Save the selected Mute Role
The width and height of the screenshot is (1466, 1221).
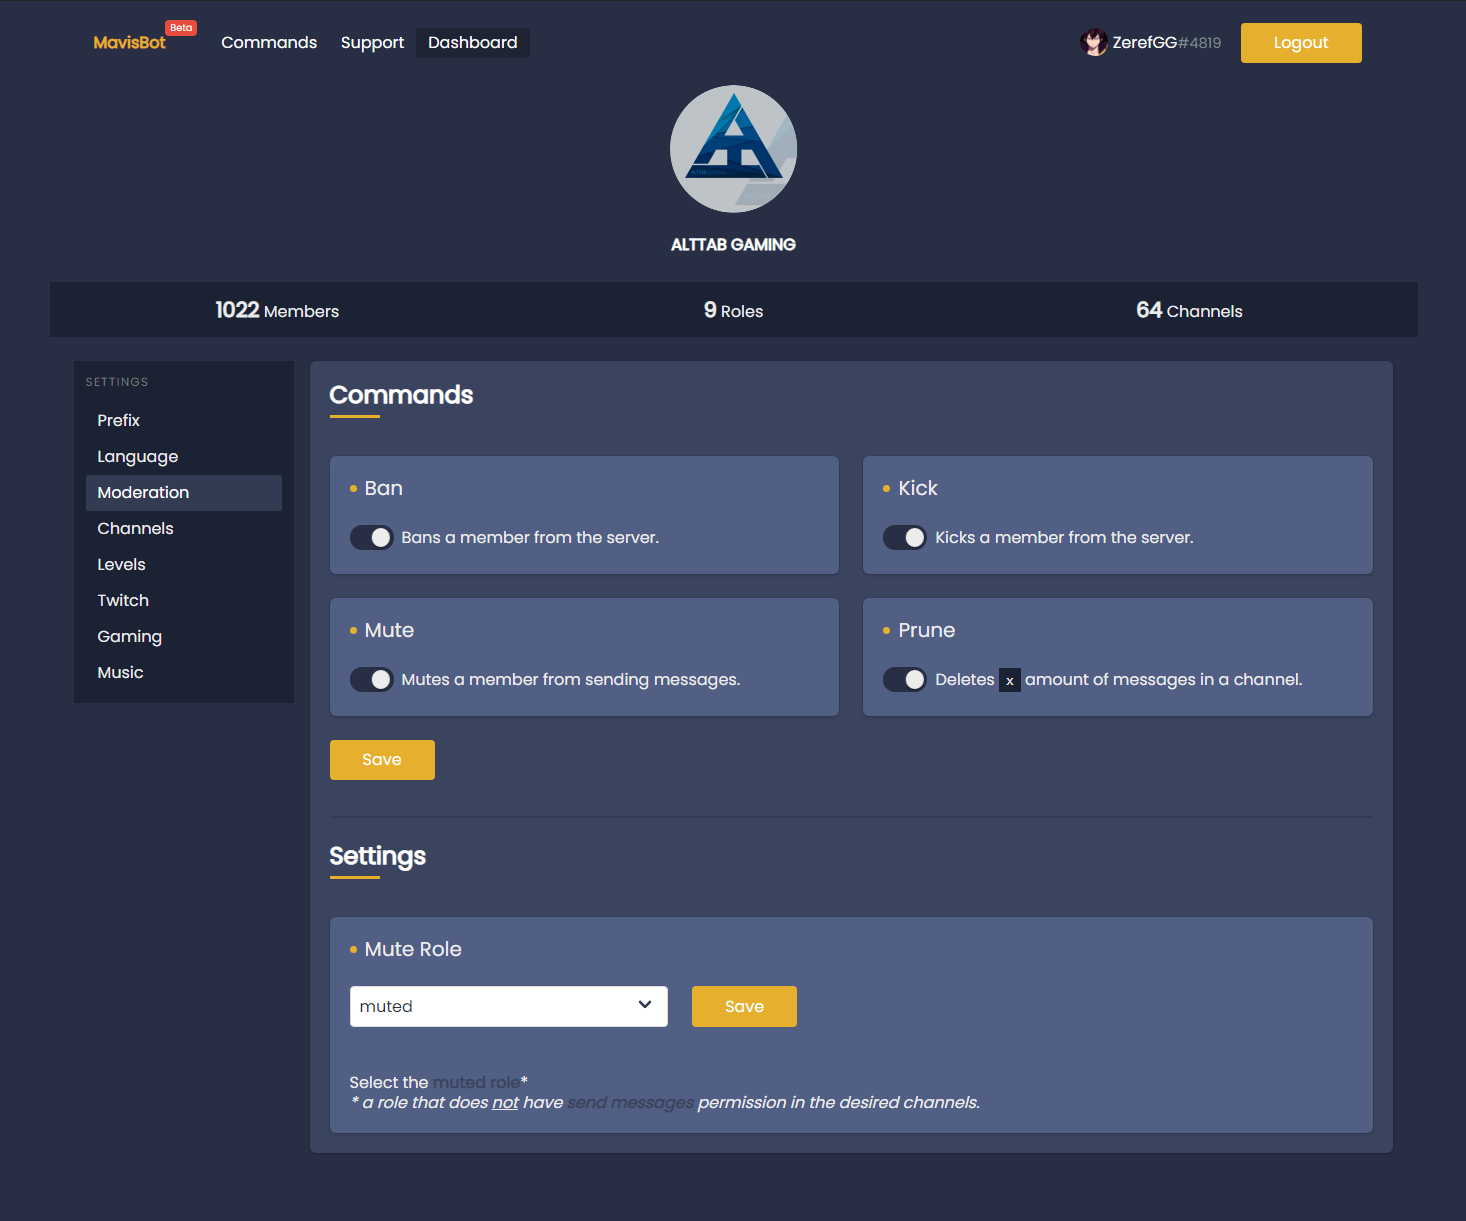tap(744, 1006)
